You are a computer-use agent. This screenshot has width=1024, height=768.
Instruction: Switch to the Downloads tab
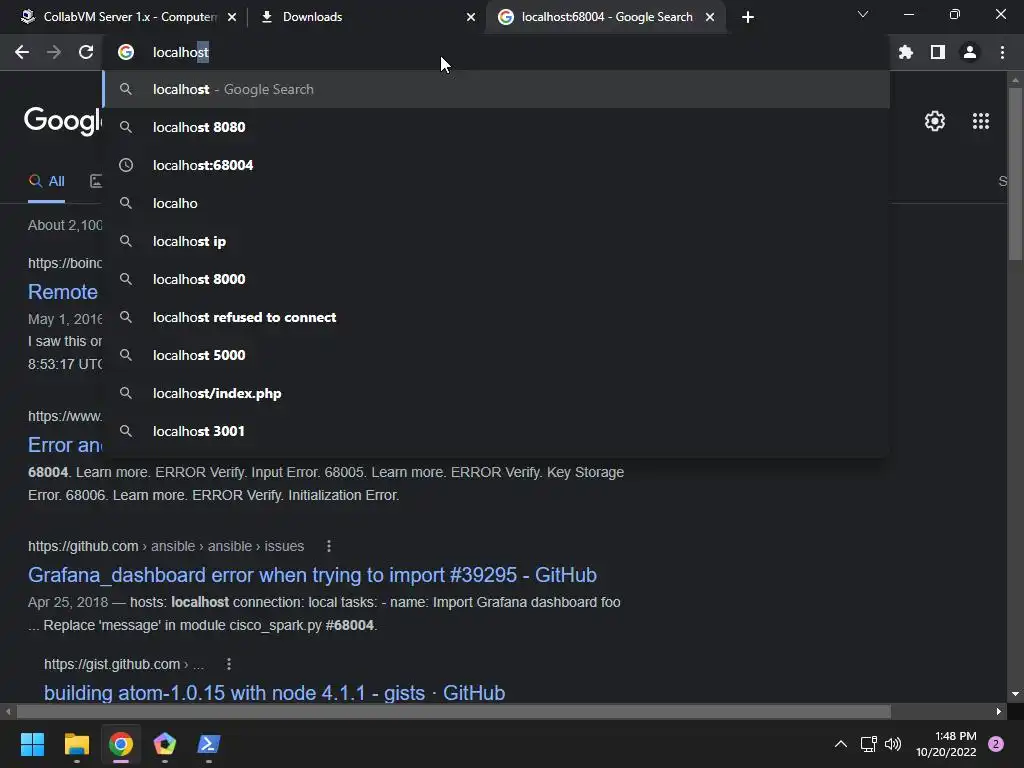(366, 17)
